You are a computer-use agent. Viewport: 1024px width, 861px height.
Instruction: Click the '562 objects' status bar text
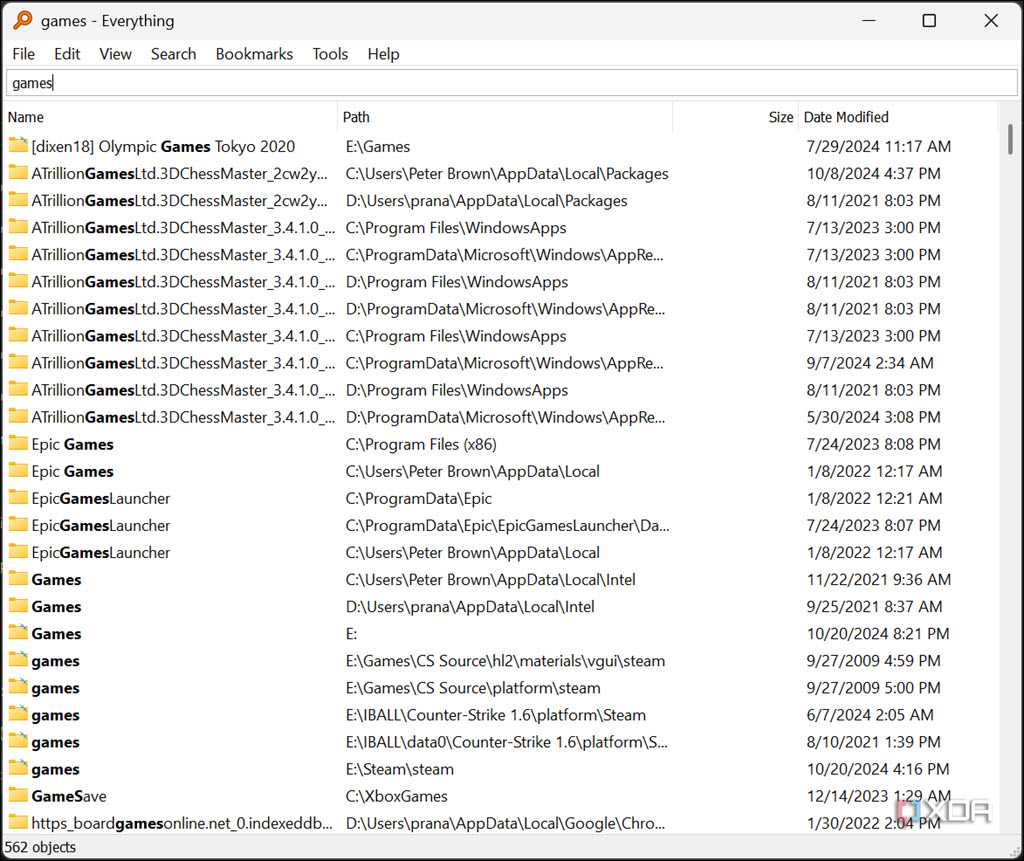coord(40,847)
